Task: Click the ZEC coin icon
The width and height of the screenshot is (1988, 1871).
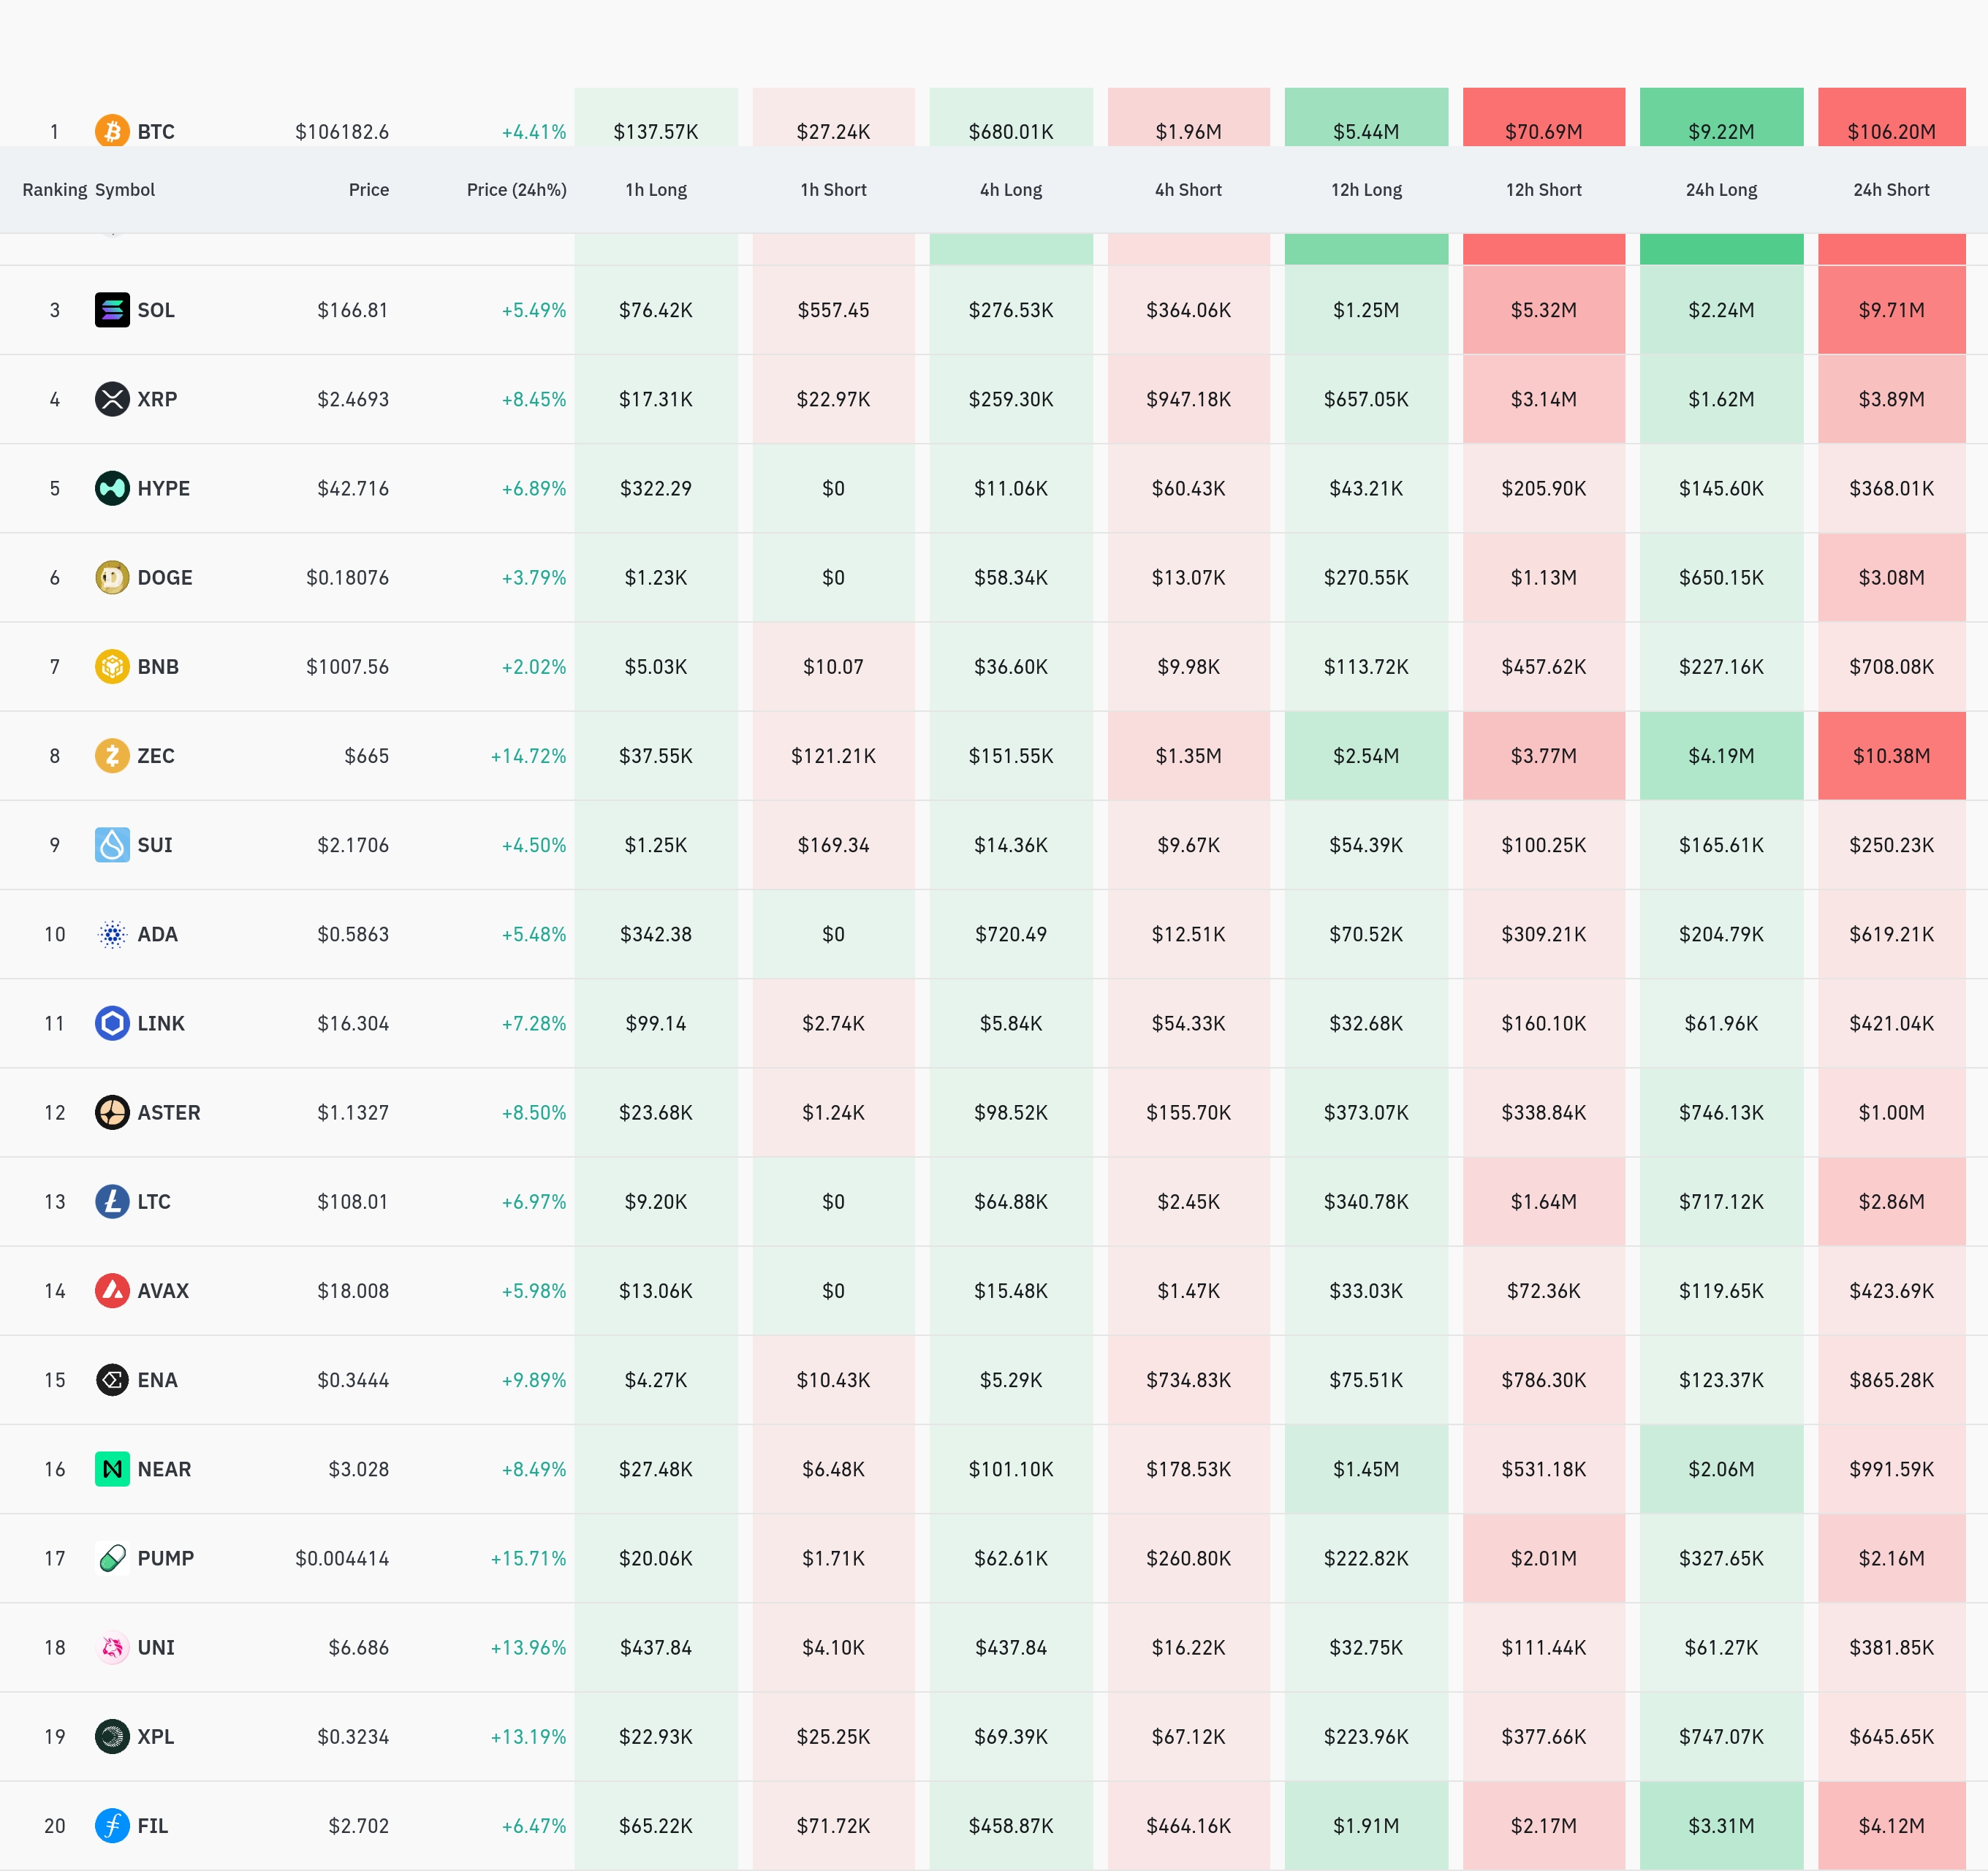Action: [x=112, y=756]
